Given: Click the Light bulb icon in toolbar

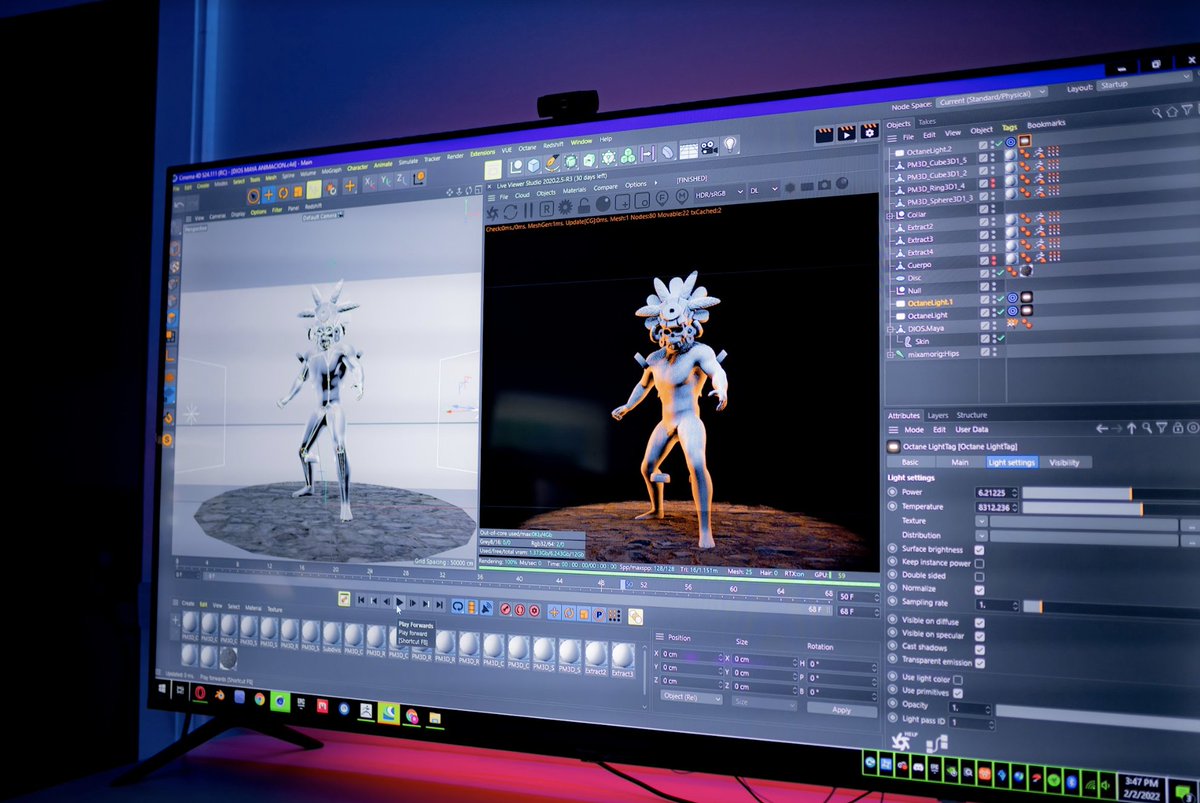Looking at the screenshot, I should (x=730, y=143).
